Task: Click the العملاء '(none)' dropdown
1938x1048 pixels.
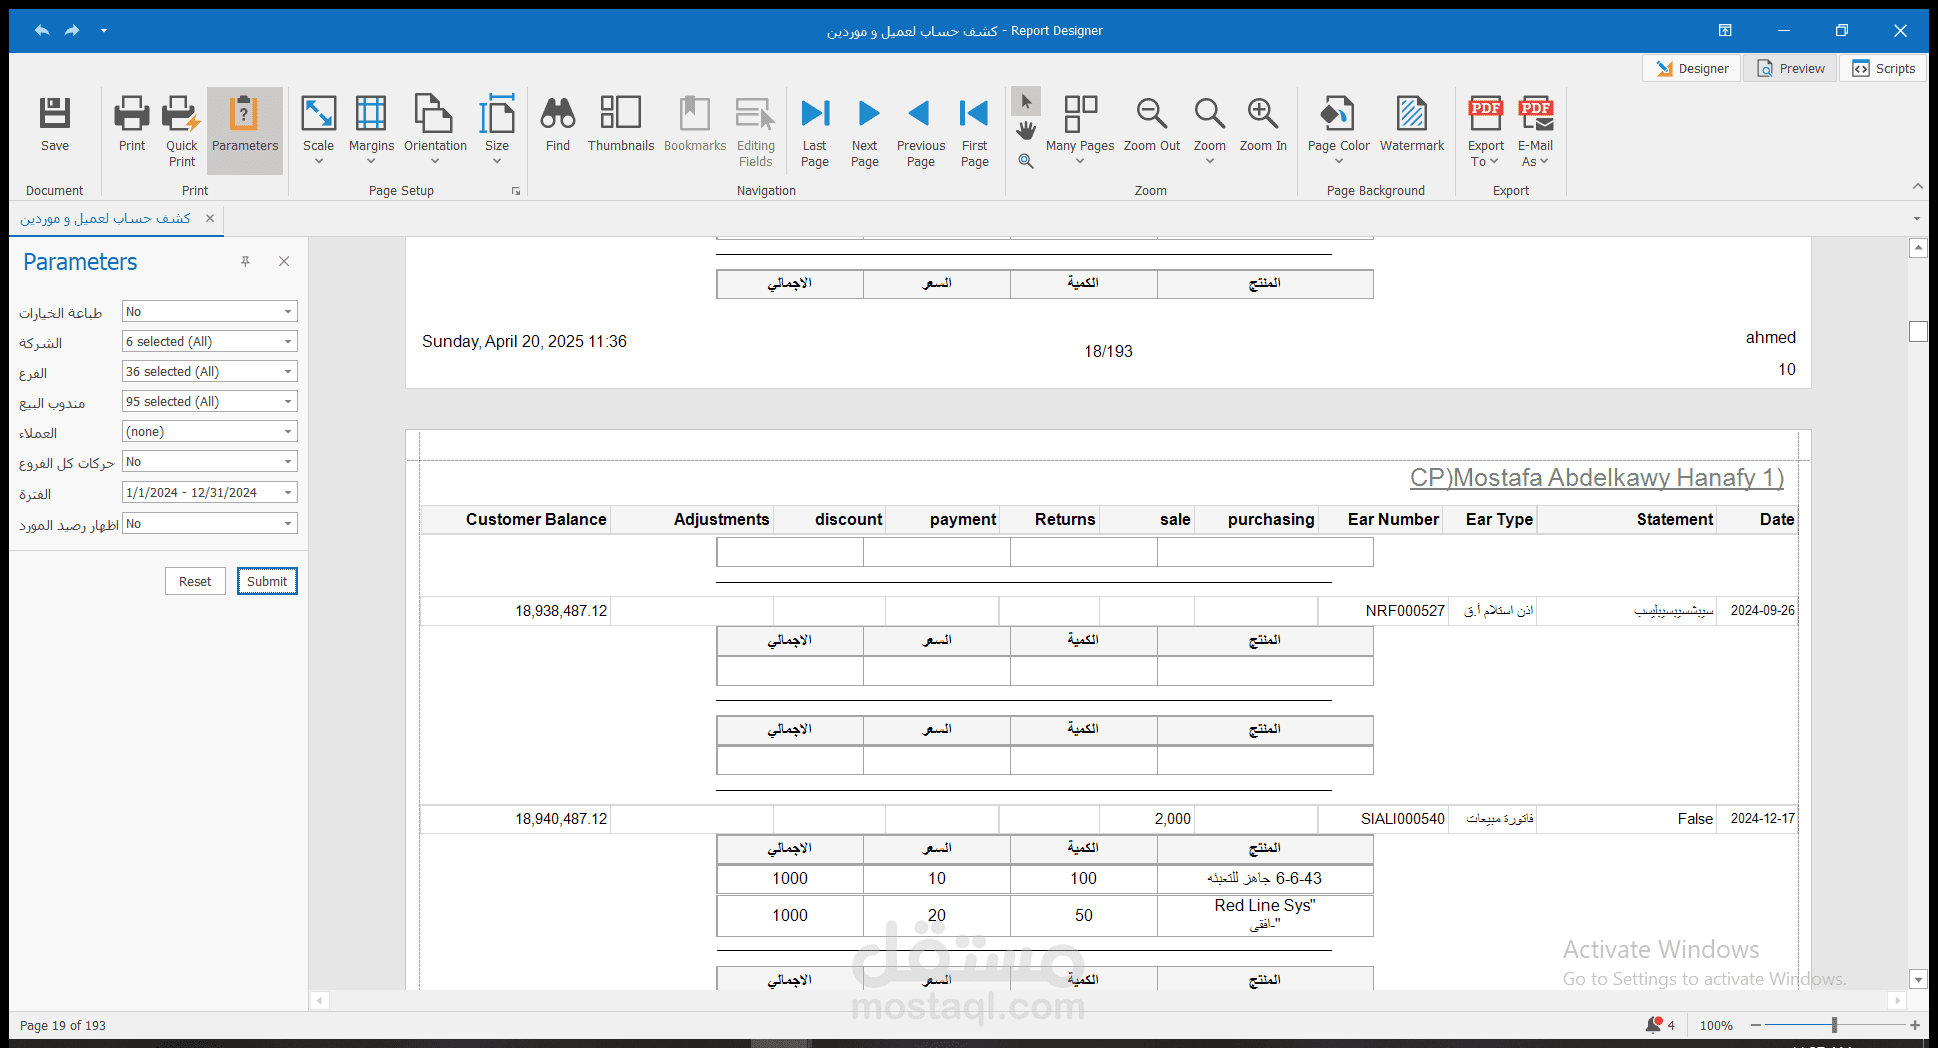Action: (x=210, y=432)
